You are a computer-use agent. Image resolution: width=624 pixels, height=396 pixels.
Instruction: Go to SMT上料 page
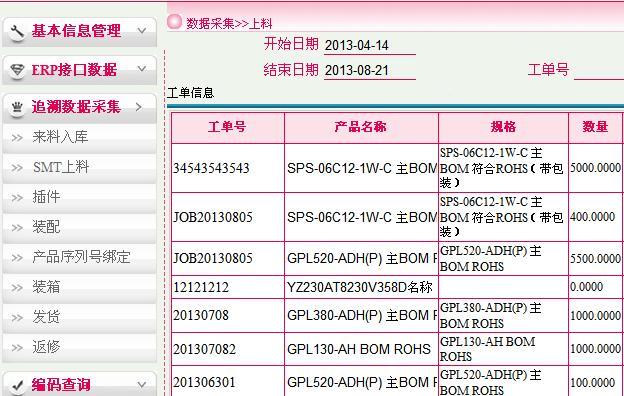tap(80, 168)
